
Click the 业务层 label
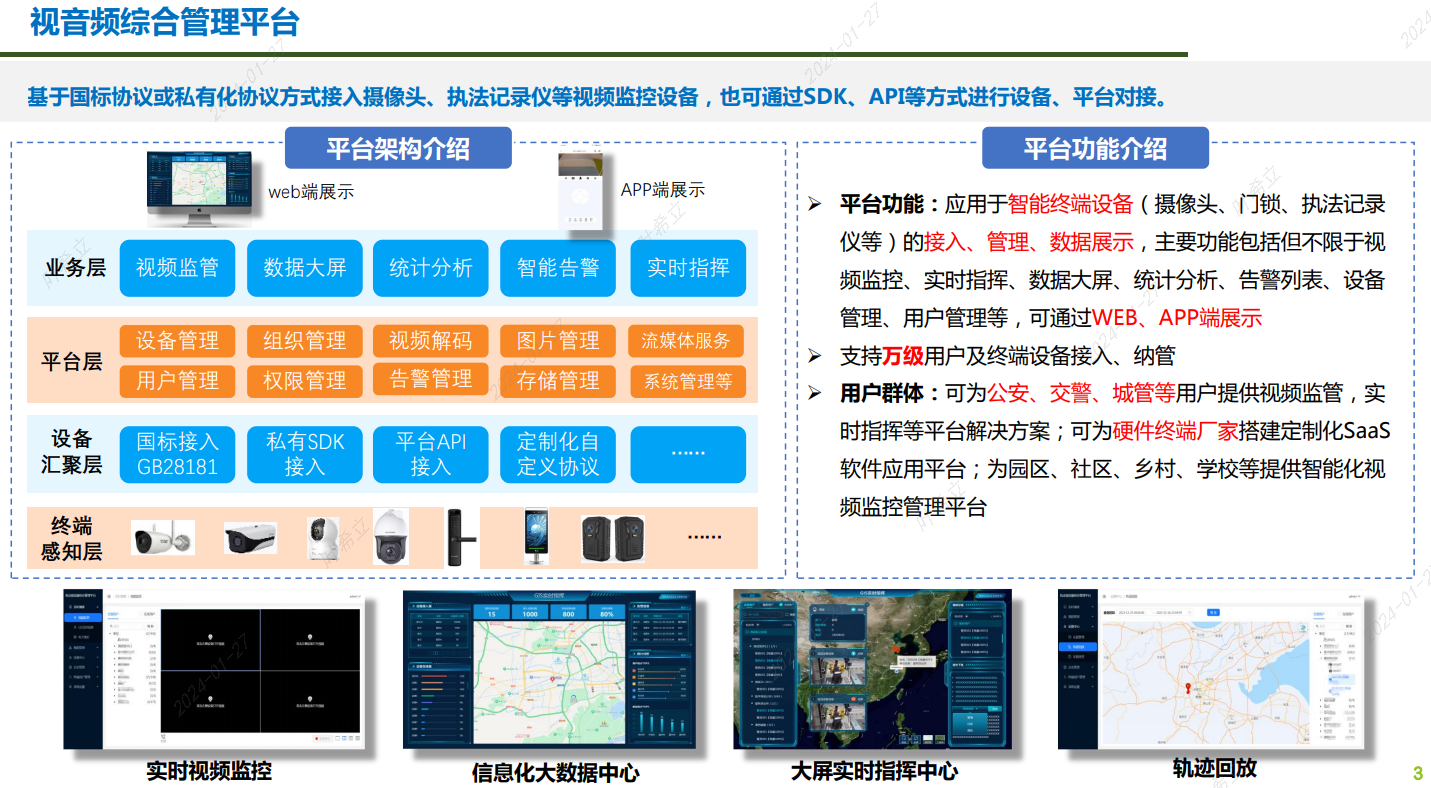click(74, 268)
